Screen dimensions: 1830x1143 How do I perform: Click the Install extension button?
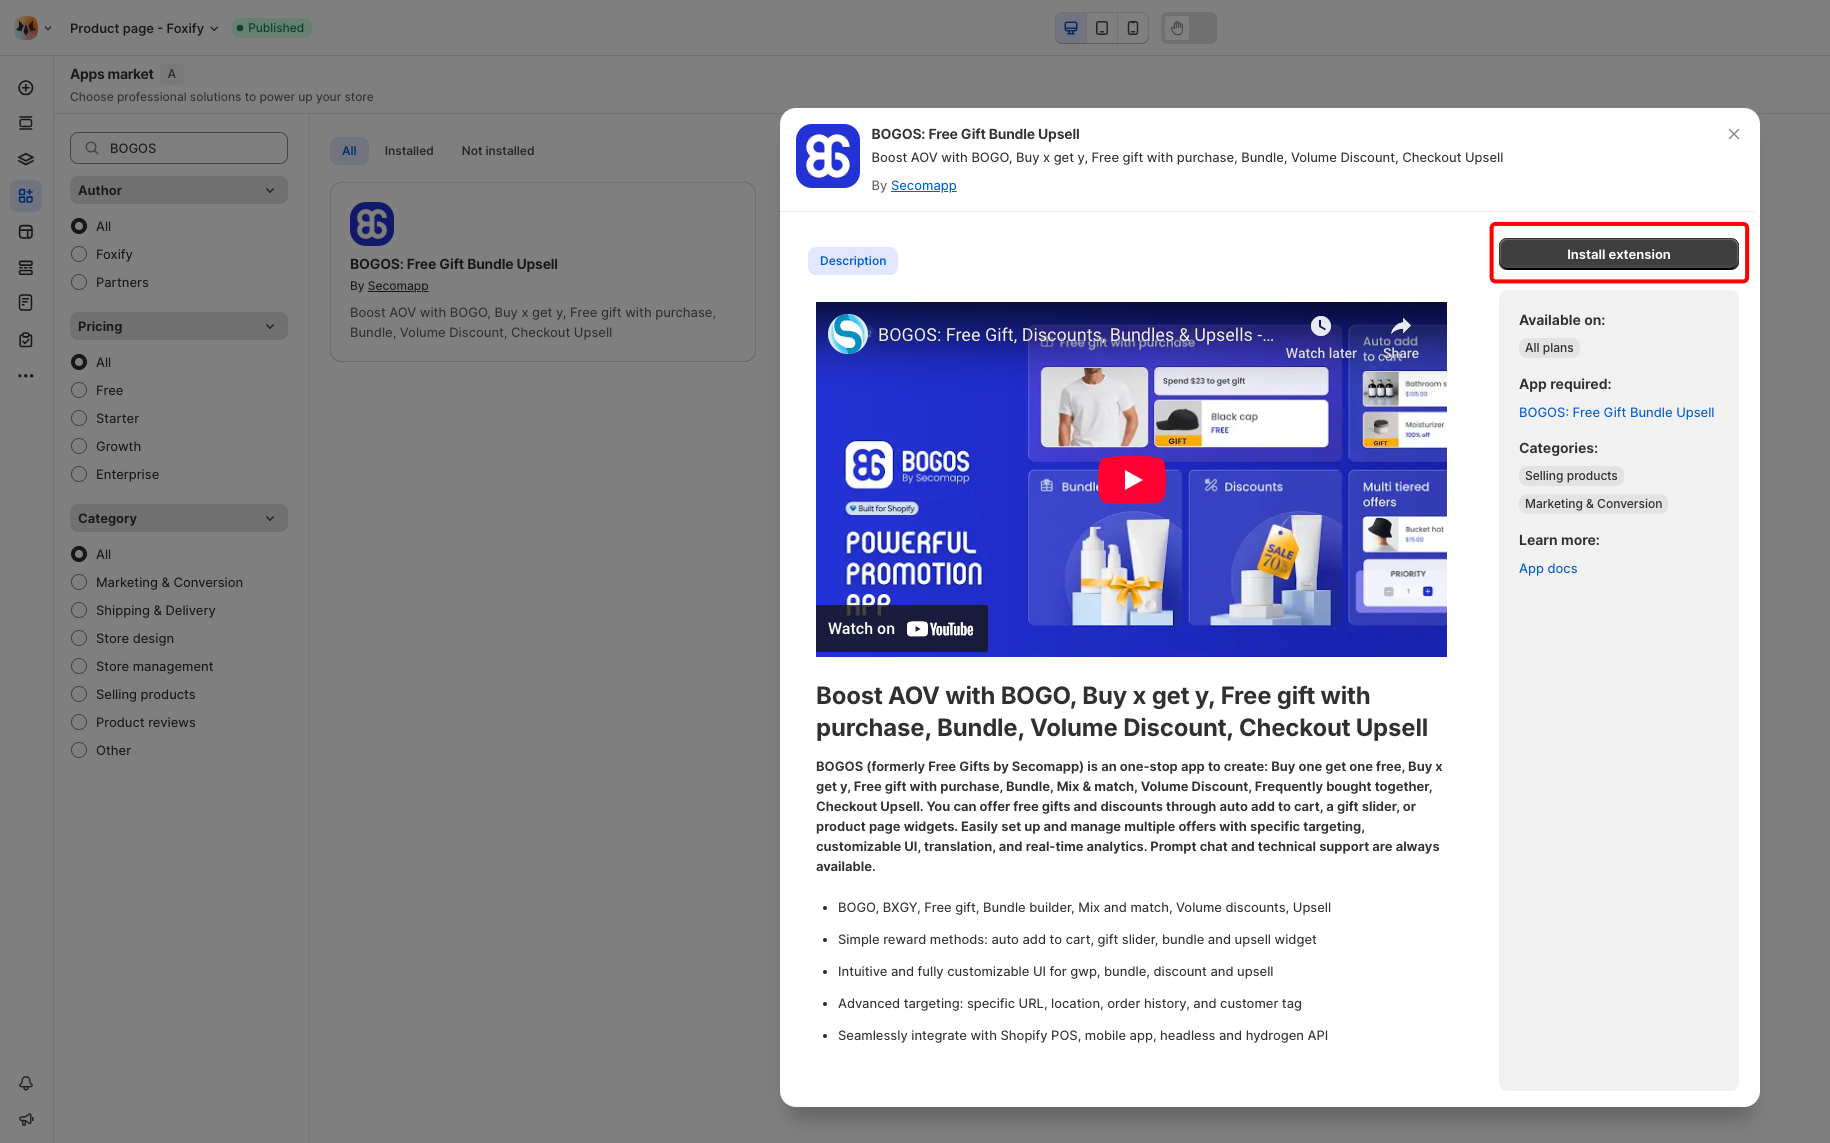[x=1617, y=254]
